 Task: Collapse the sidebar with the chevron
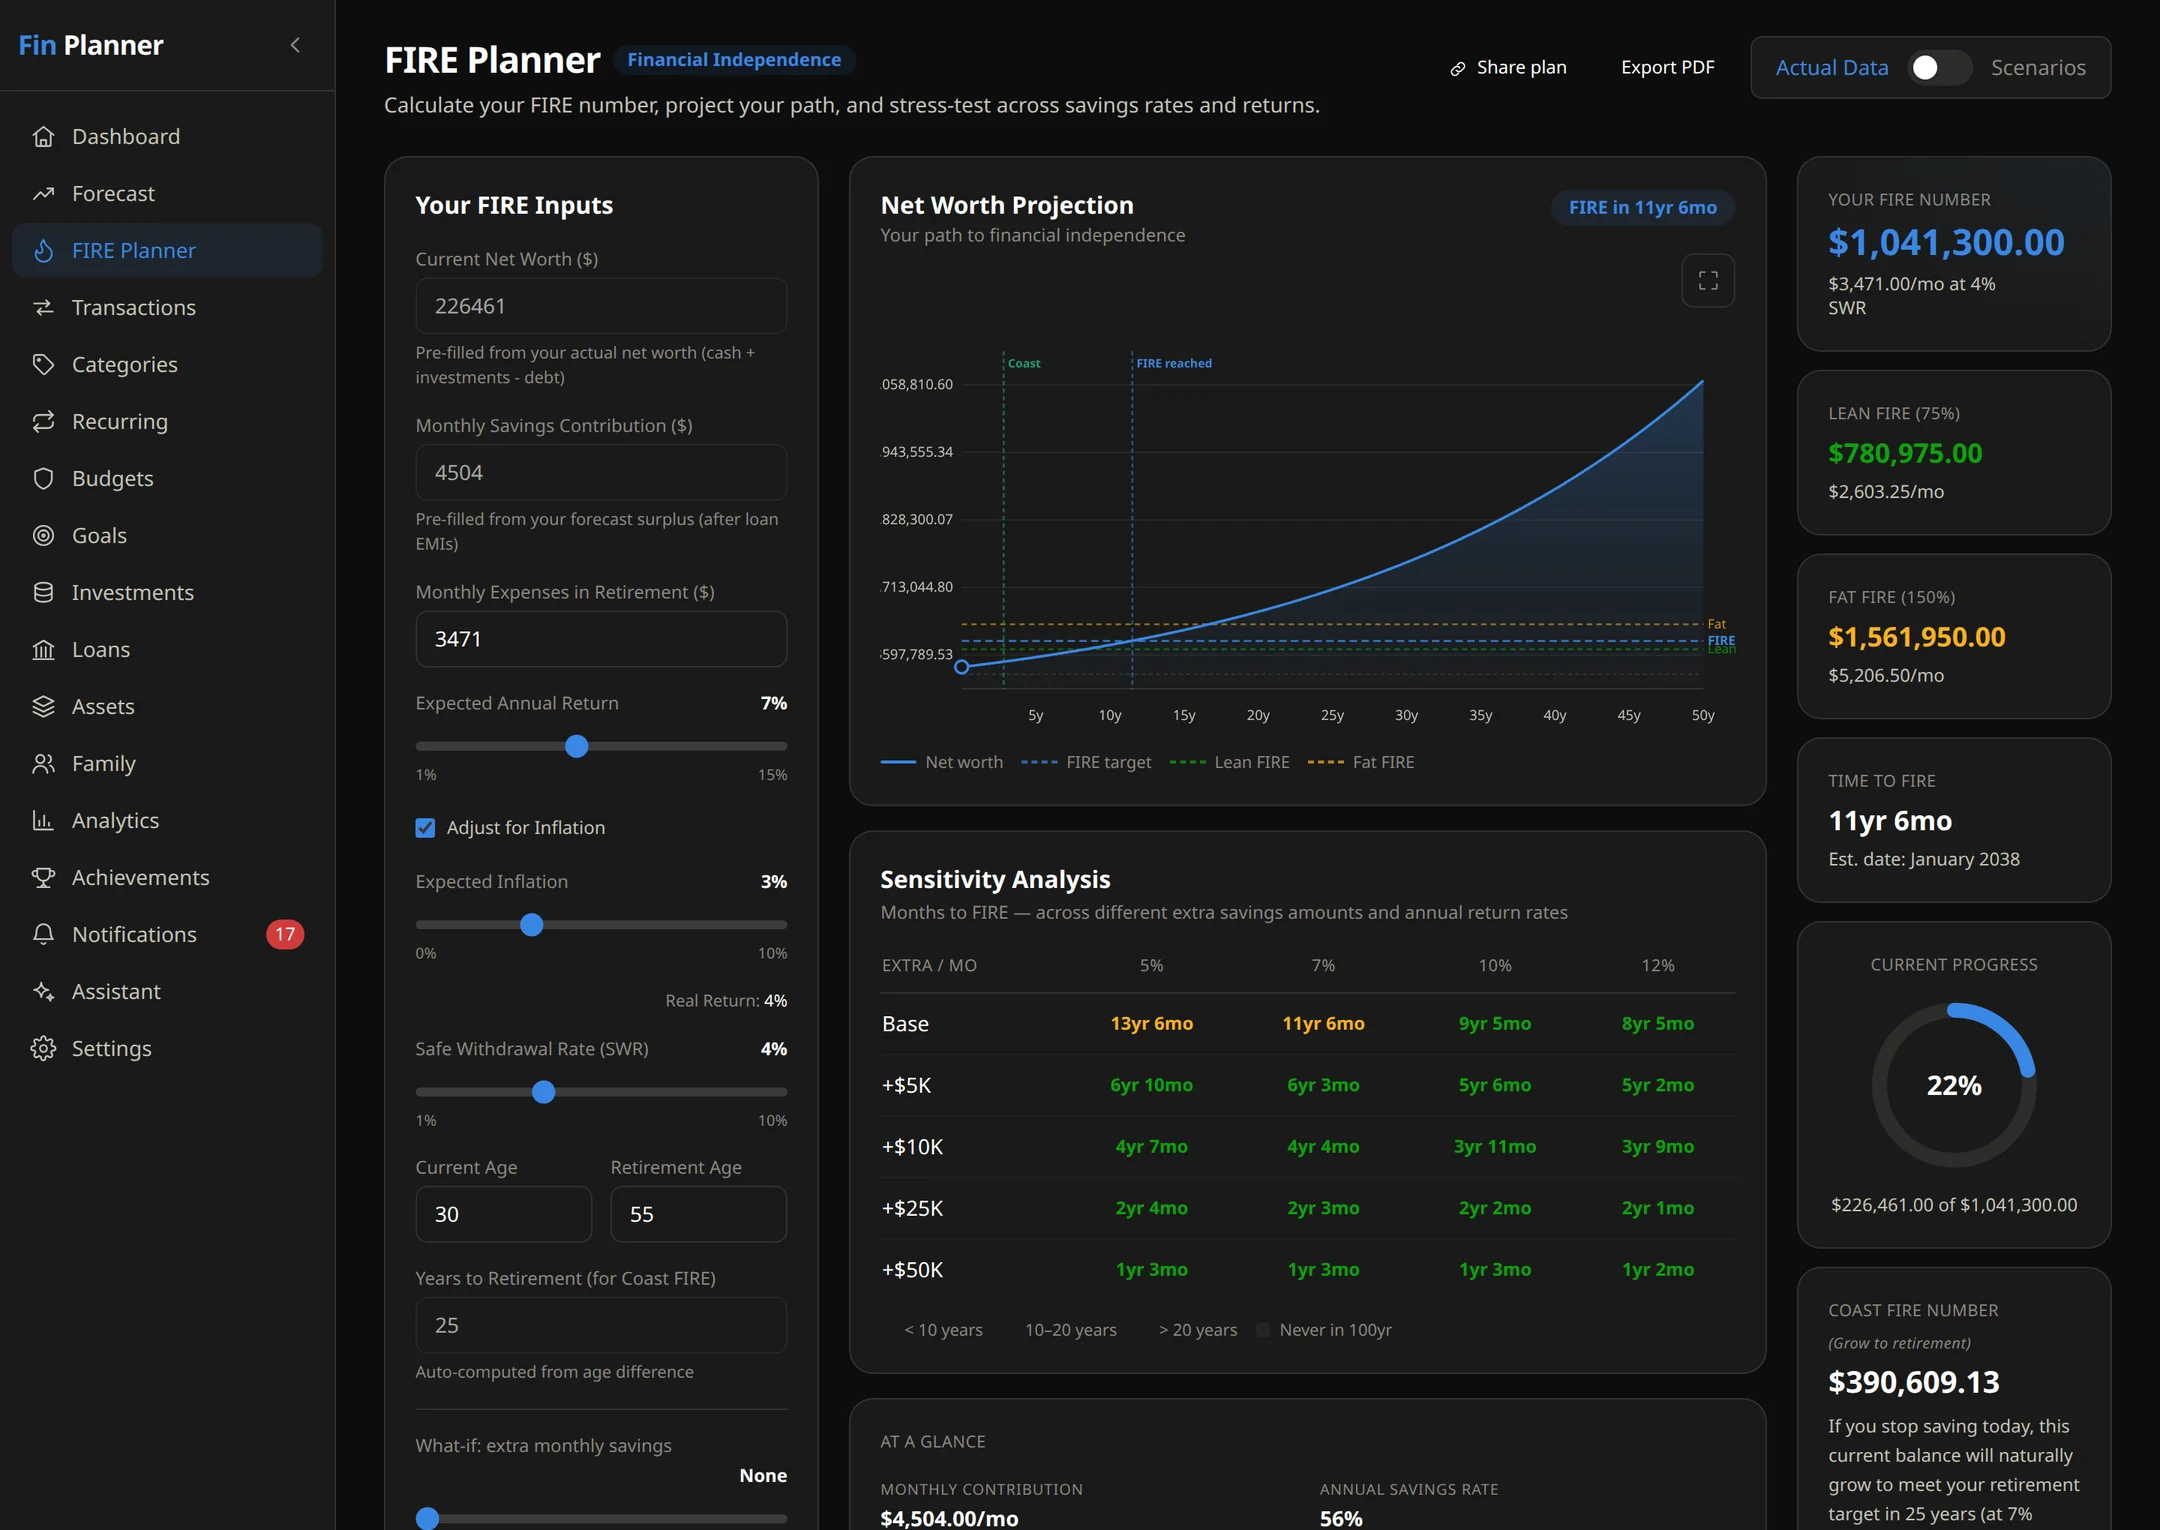295,45
